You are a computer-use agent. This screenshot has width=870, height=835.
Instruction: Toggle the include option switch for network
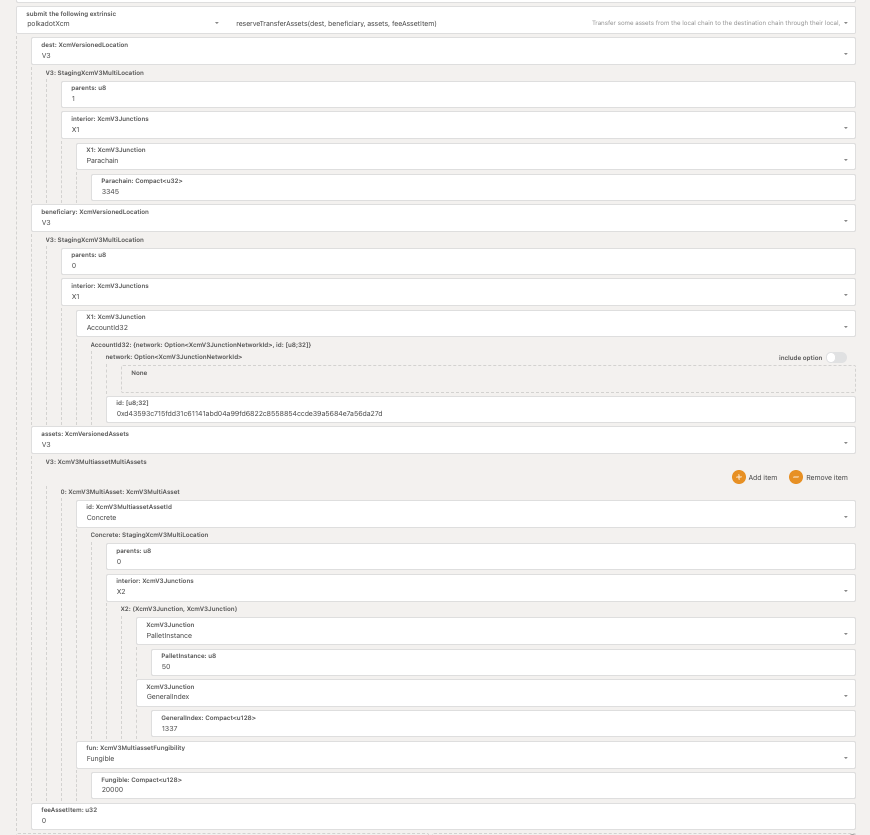(835, 357)
